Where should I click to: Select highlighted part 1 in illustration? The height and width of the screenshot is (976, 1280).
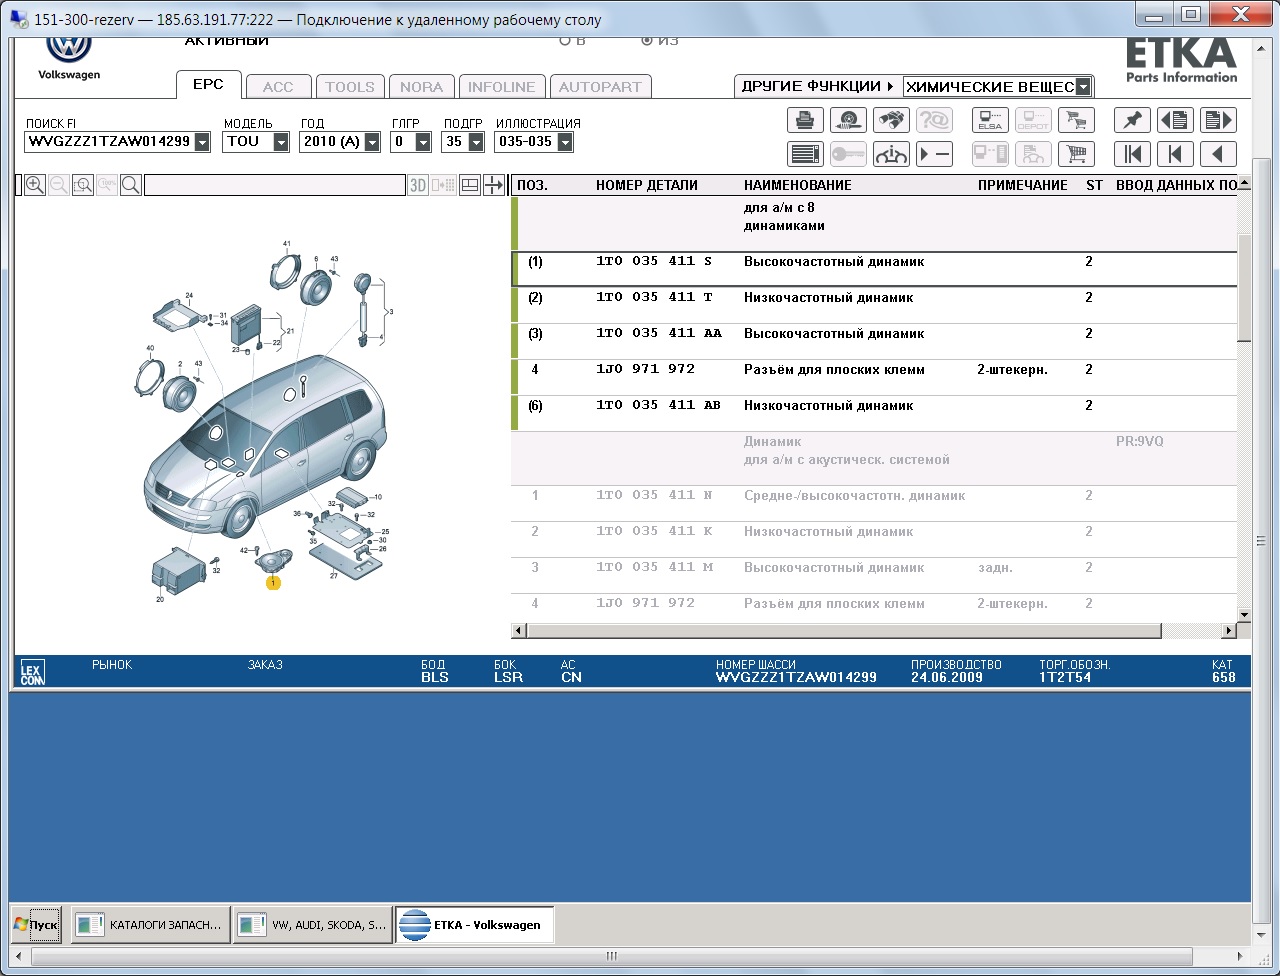click(272, 582)
